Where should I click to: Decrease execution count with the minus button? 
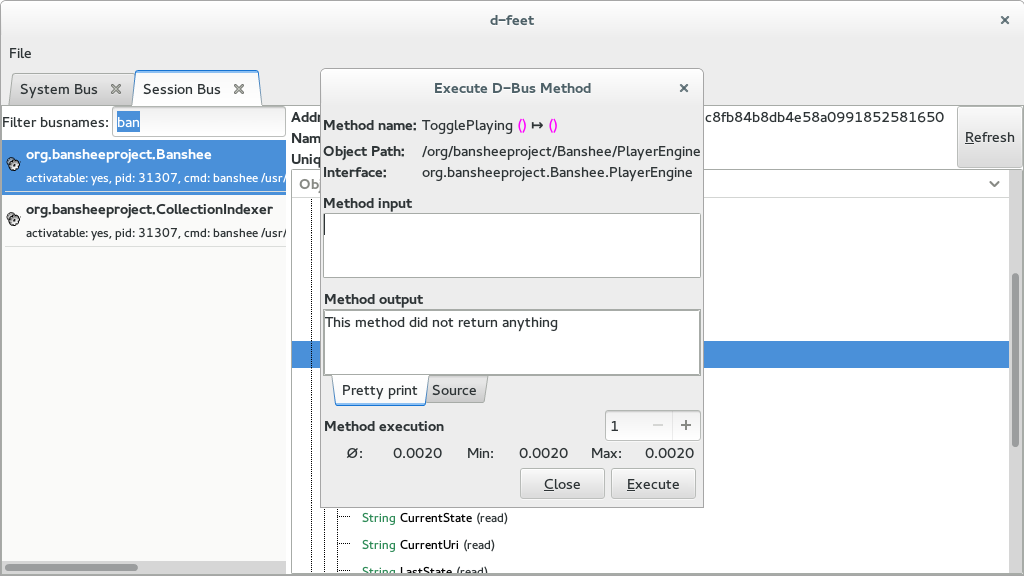658,426
